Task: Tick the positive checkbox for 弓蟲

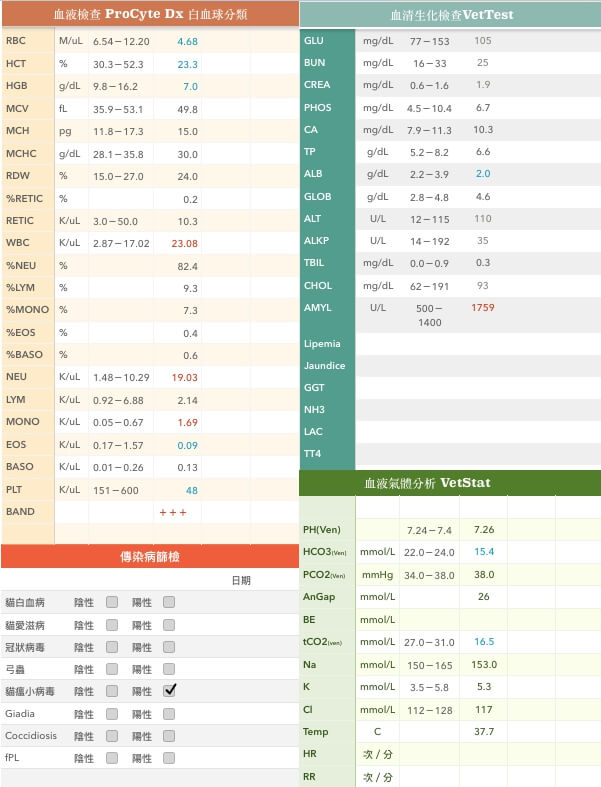Action: (169, 669)
